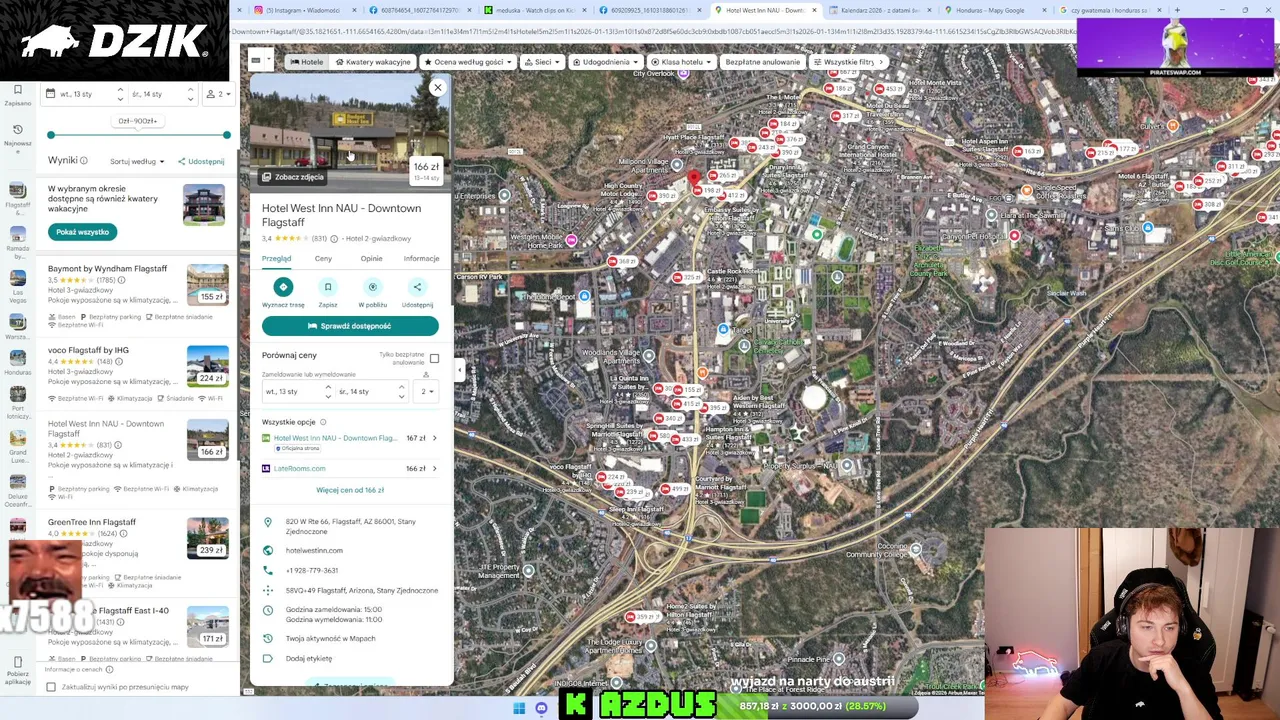This screenshot has width=1280, height=720.
Task: Click the phone icon in hotel details
Action: (x=267, y=570)
